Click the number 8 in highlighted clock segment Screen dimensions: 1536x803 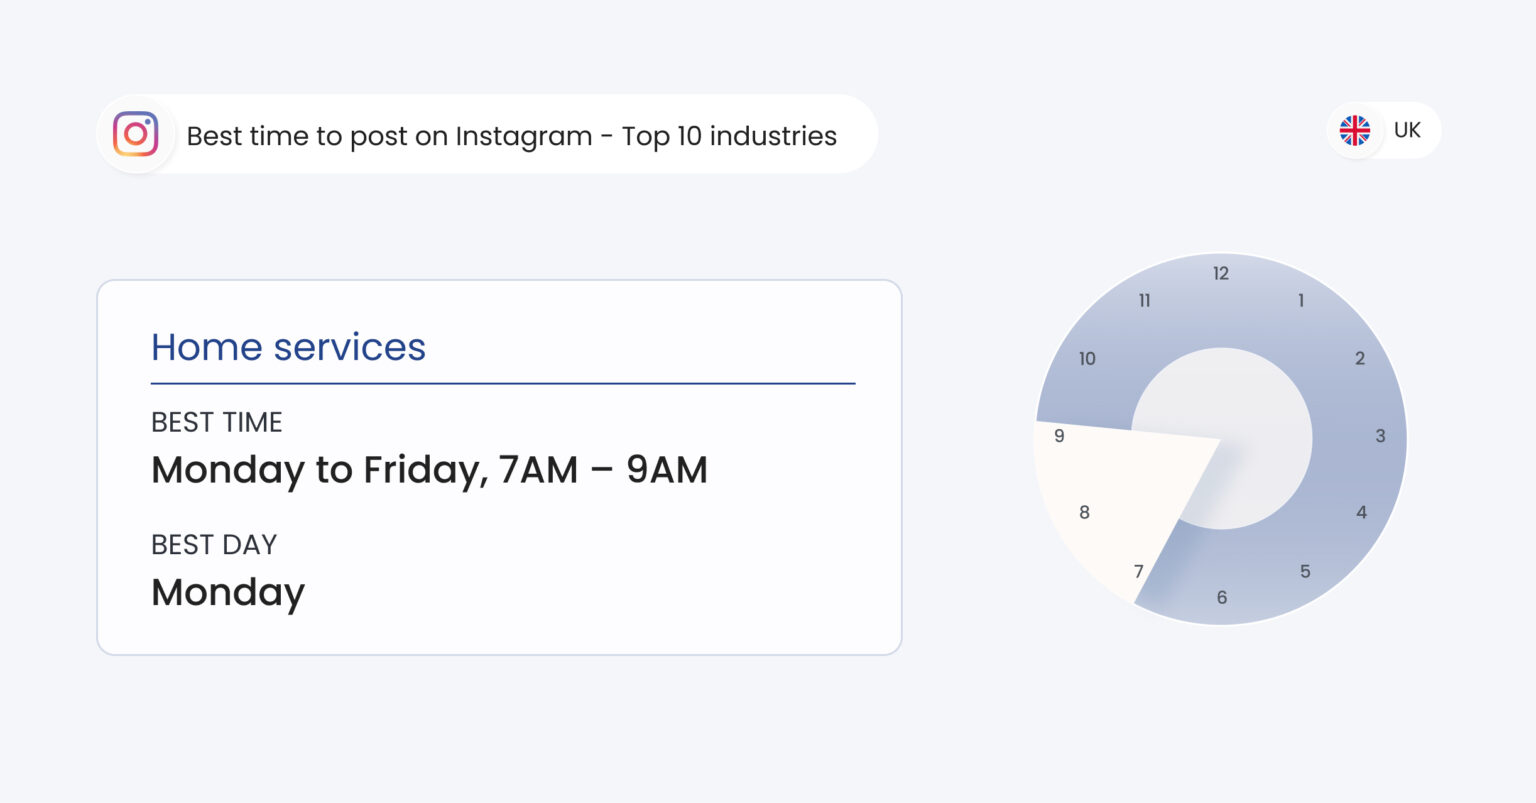point(1084,512)
